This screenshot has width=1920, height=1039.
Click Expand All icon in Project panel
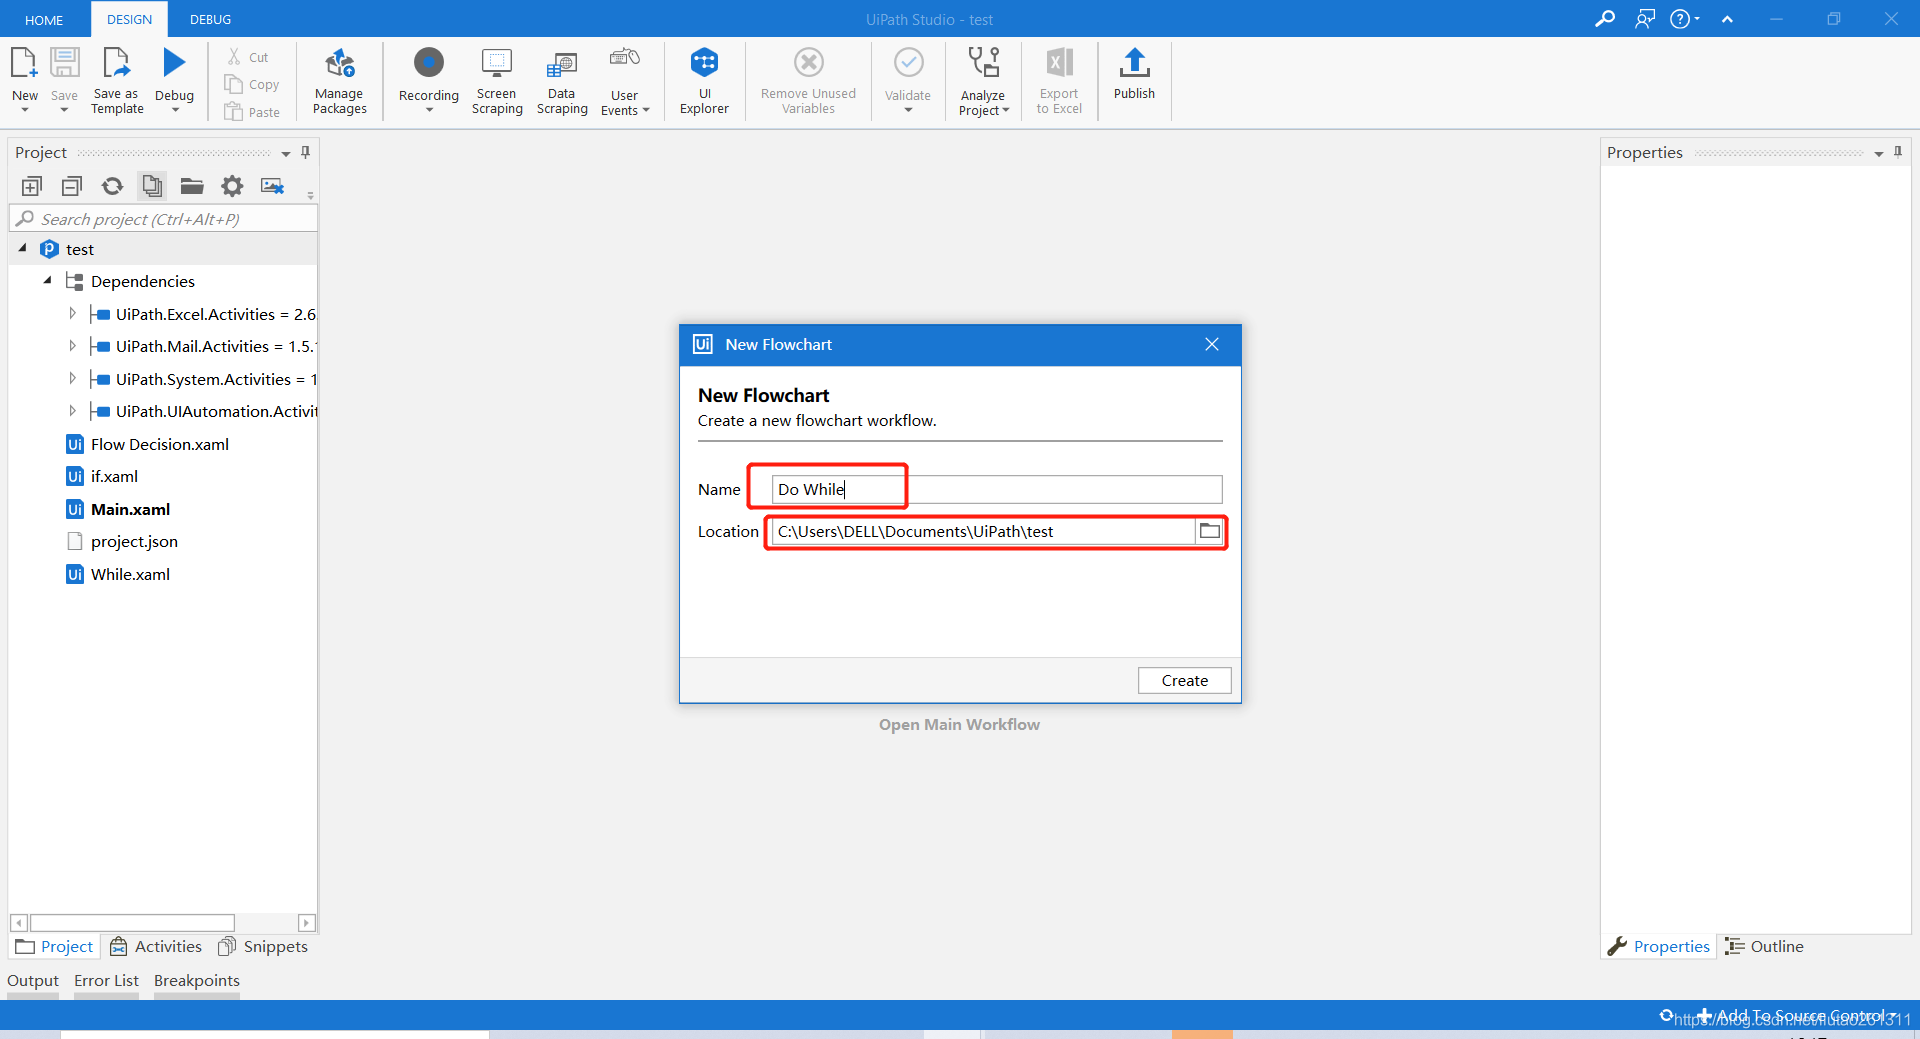(x=32, y=186)
